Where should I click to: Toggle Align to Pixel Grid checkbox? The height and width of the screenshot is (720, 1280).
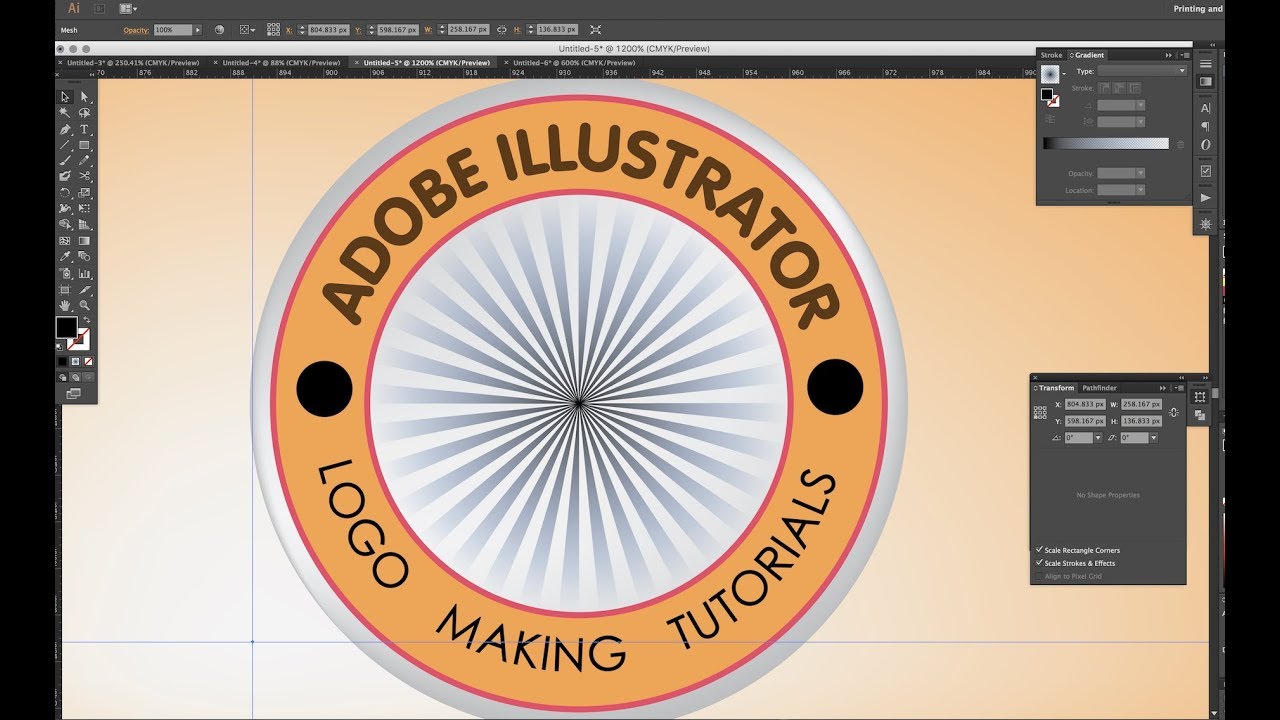pyautogui.click(x=1040, y=576)
